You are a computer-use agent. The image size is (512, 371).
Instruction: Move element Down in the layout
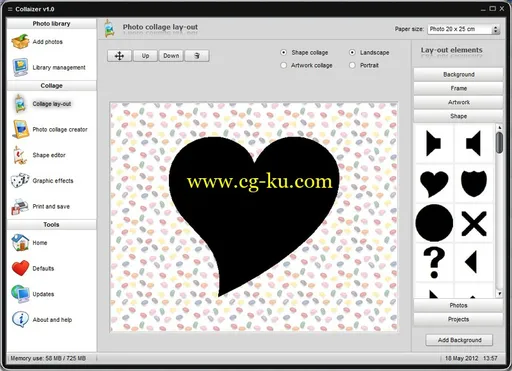click(171, 56)
